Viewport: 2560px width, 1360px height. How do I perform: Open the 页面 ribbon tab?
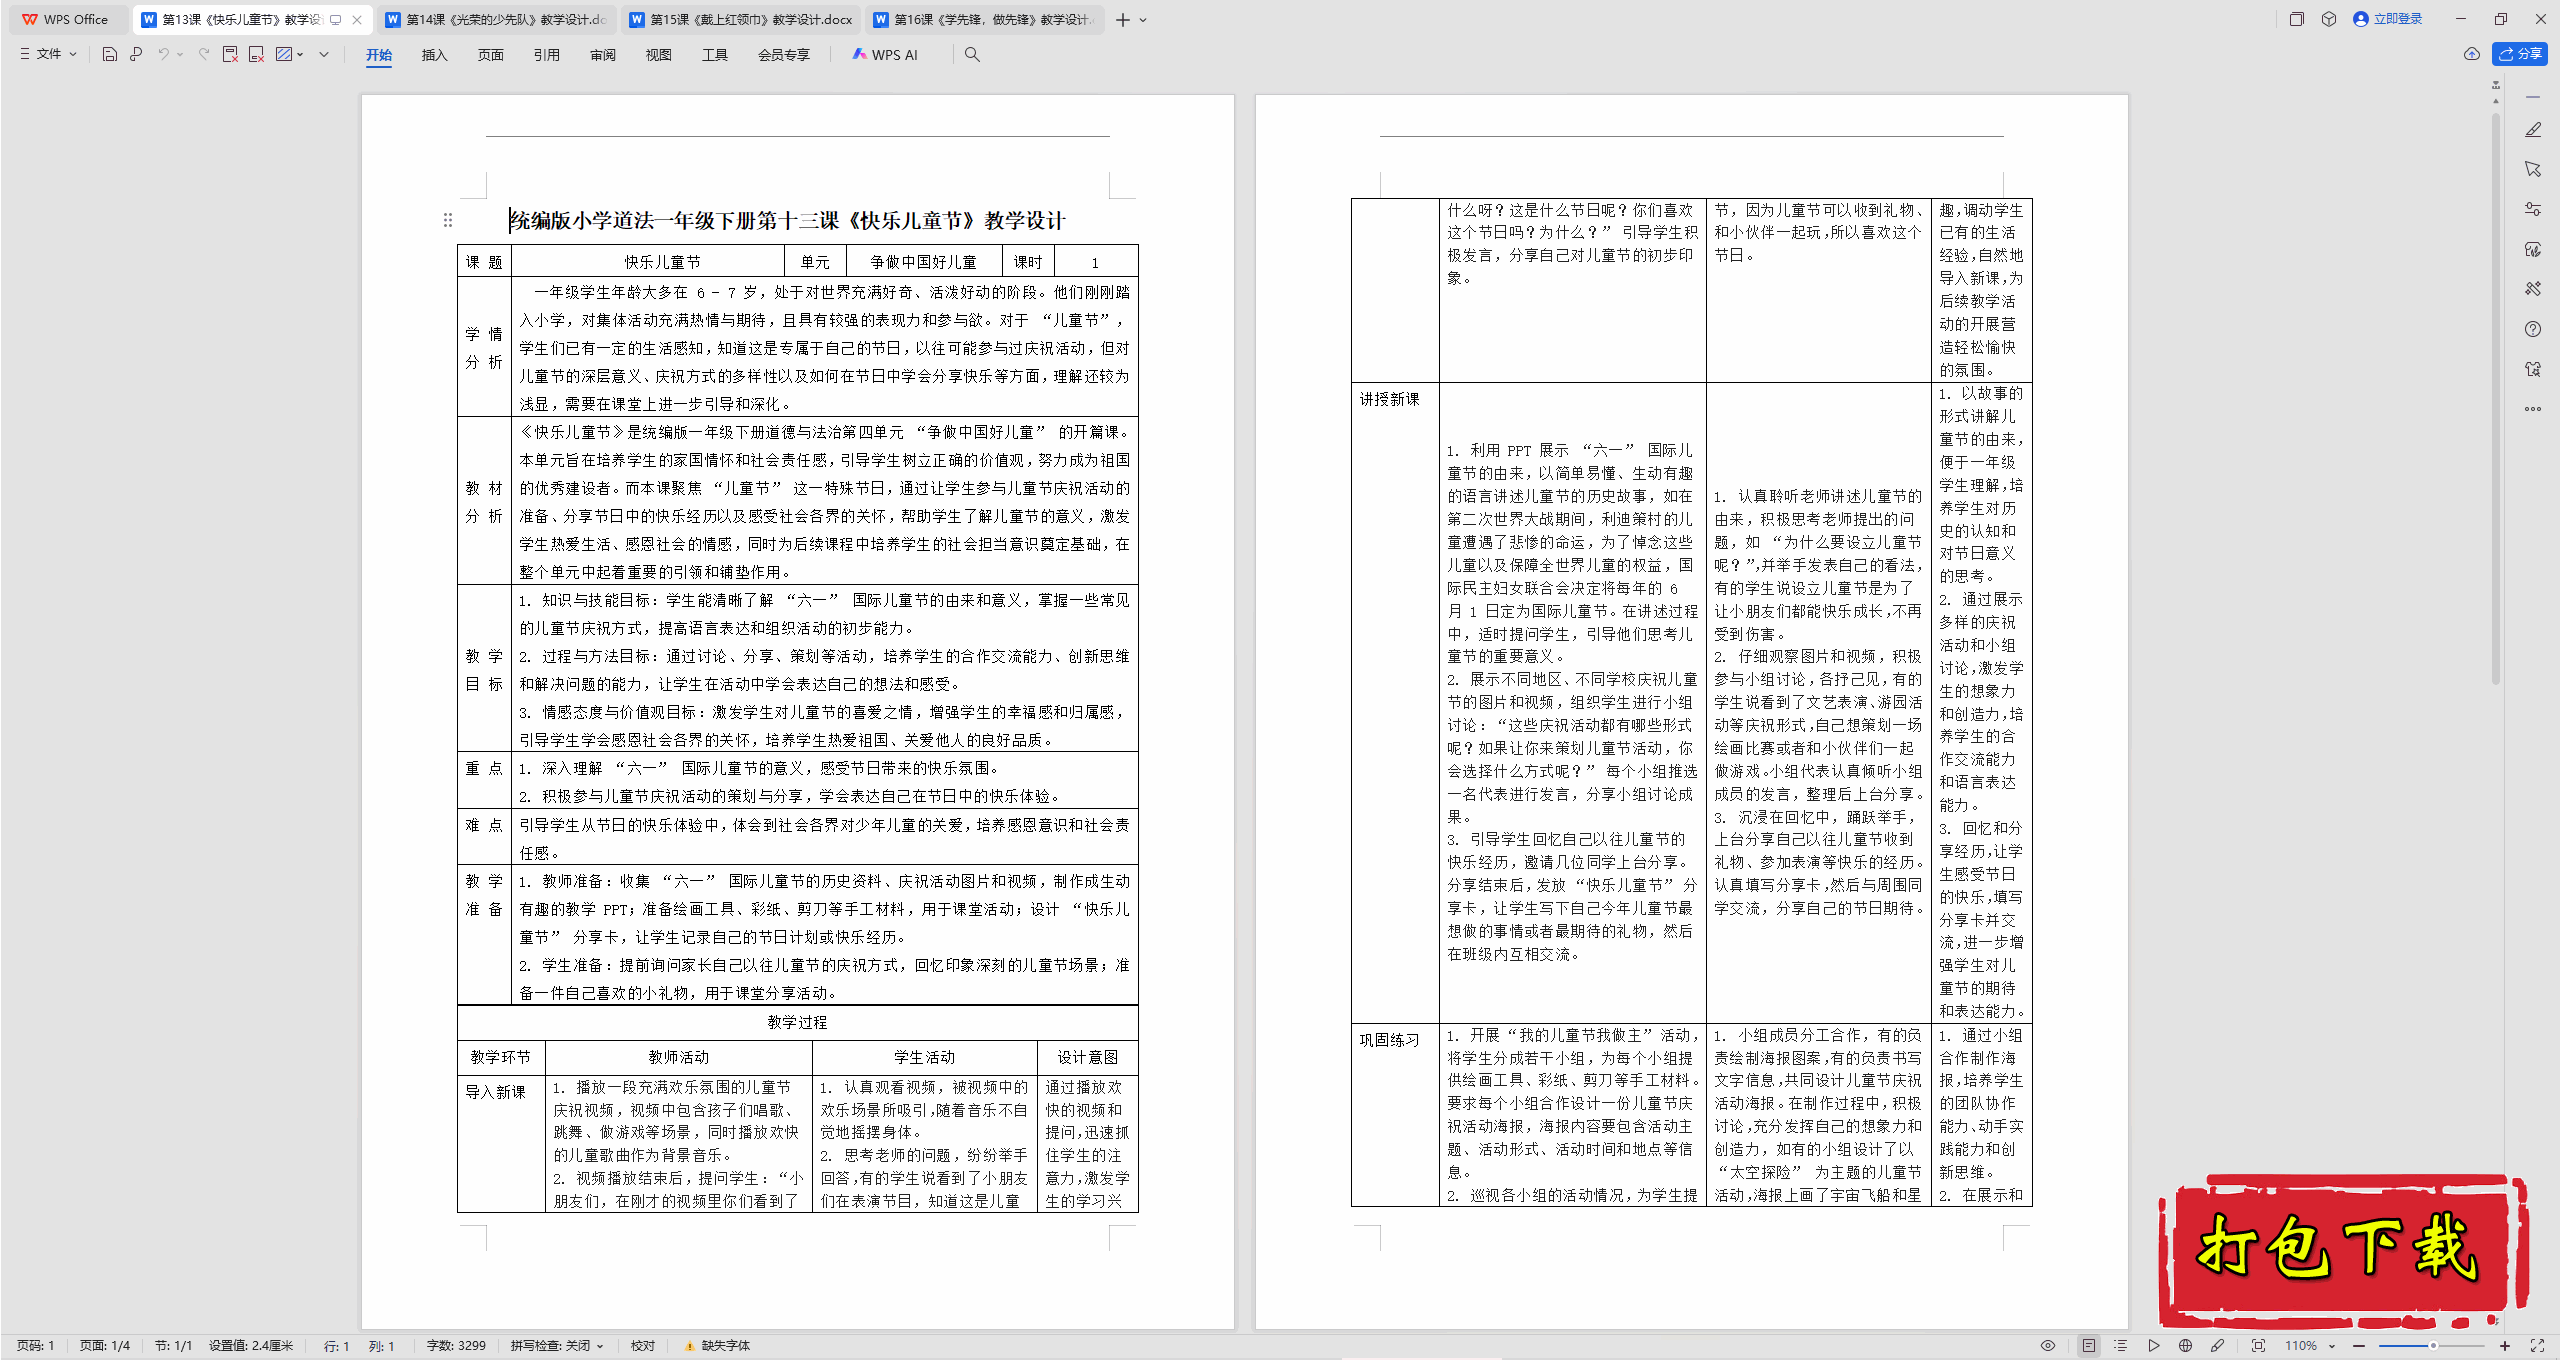click(x=491, y=55)
